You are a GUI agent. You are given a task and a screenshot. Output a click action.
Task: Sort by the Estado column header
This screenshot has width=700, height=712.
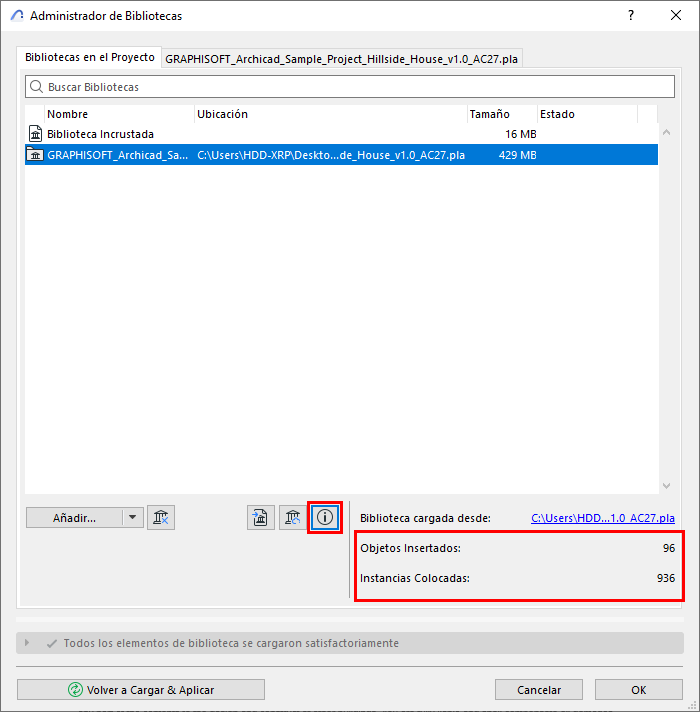pos(587,114)
